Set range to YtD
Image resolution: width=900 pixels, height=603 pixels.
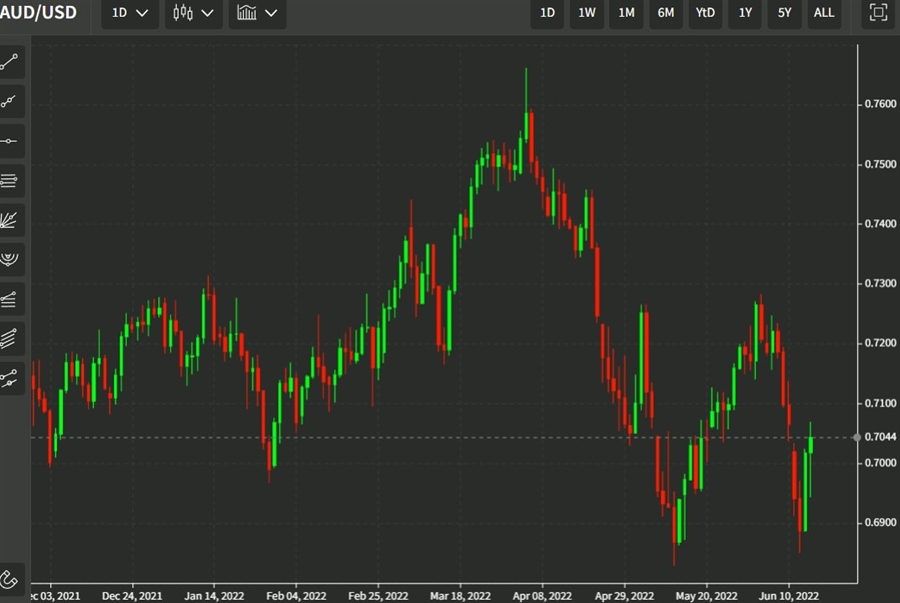705,13
